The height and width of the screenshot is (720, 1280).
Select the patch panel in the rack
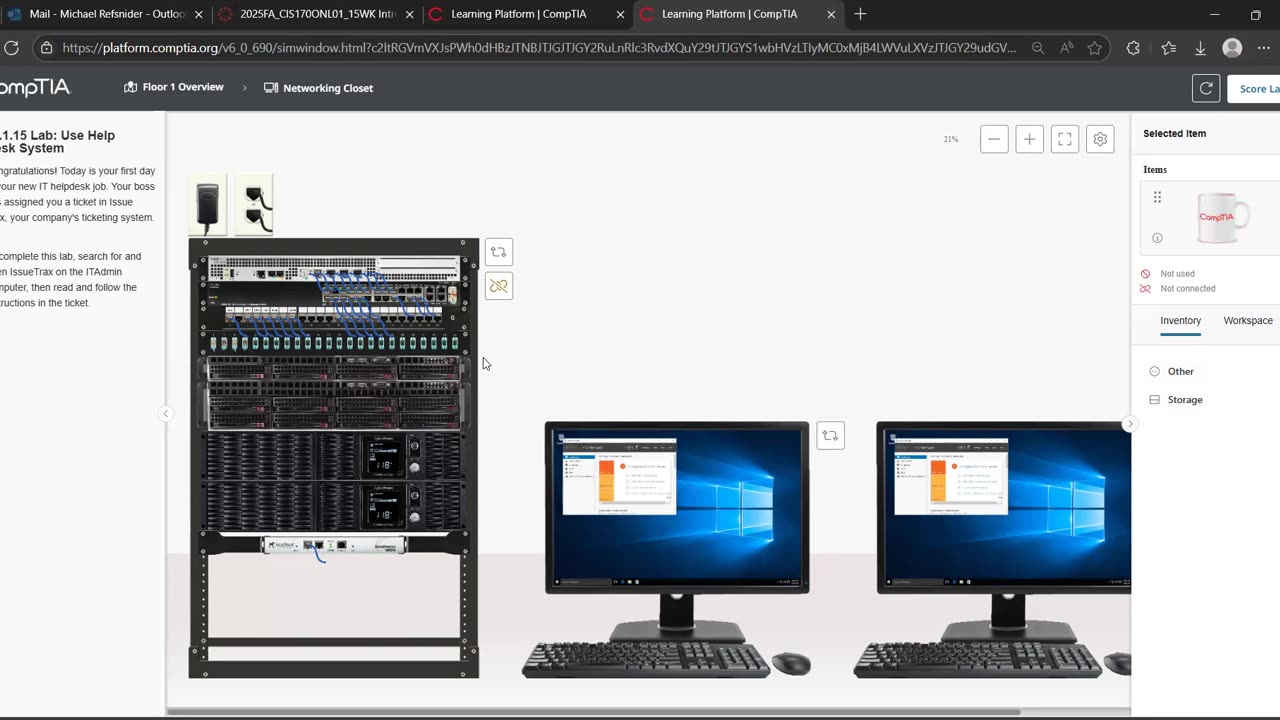336,343
